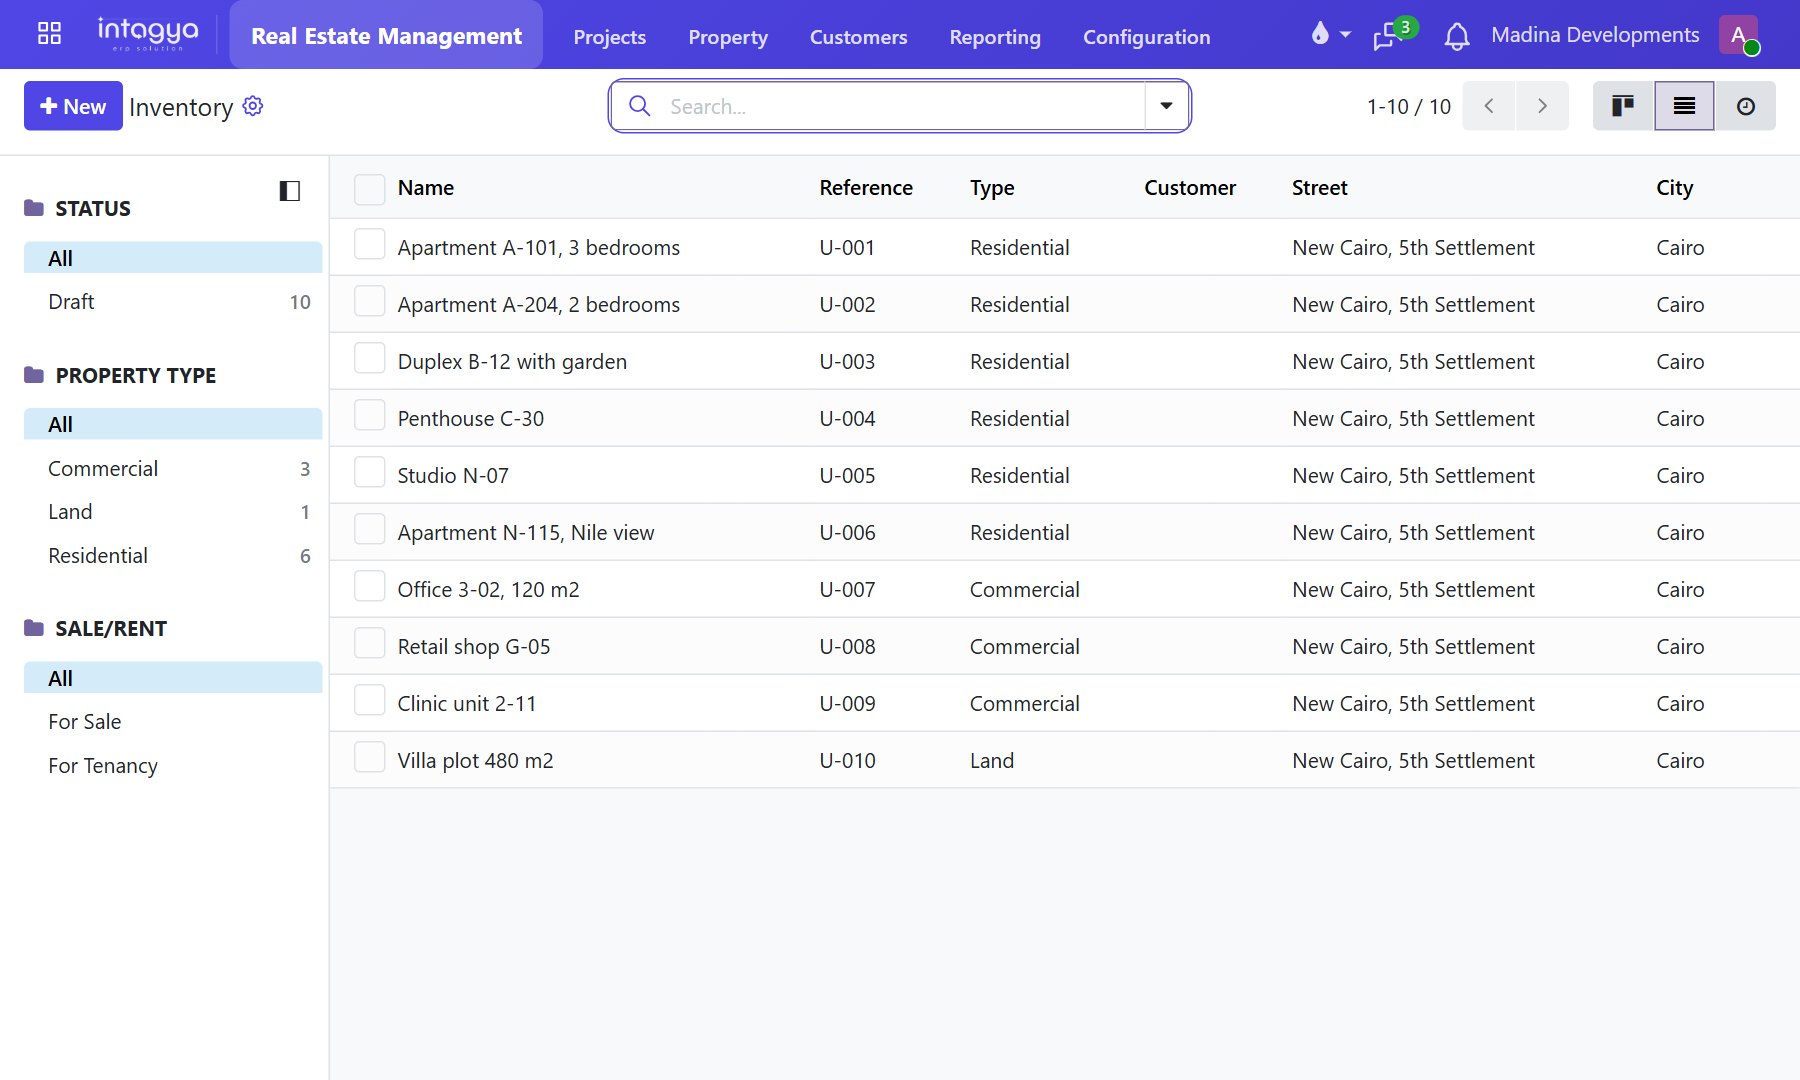
Task: Create a new inventory record with New
Action: tap(73, 106)
